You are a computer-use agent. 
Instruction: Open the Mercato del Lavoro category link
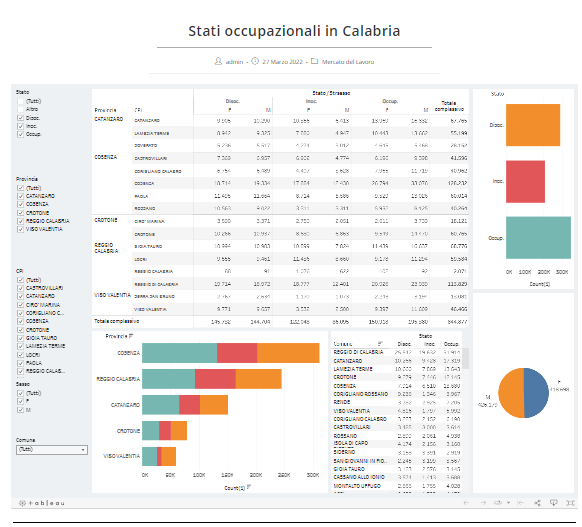348,62
